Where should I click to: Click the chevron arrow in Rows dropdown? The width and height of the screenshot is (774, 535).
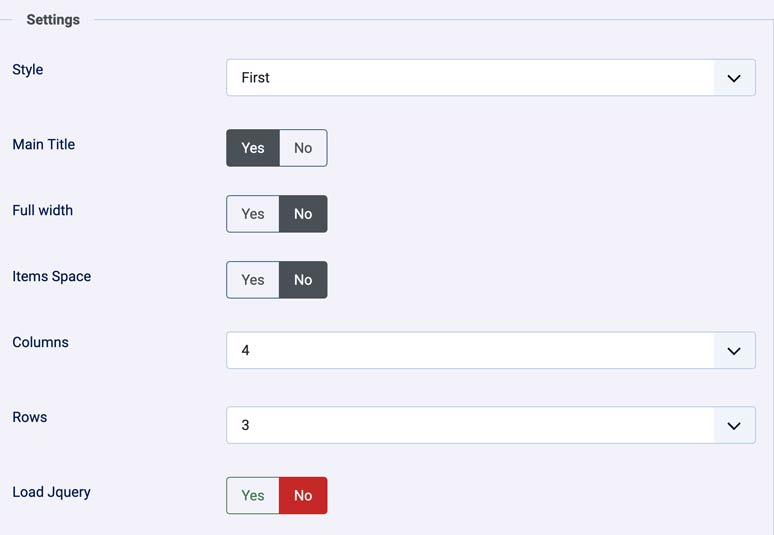734,425
